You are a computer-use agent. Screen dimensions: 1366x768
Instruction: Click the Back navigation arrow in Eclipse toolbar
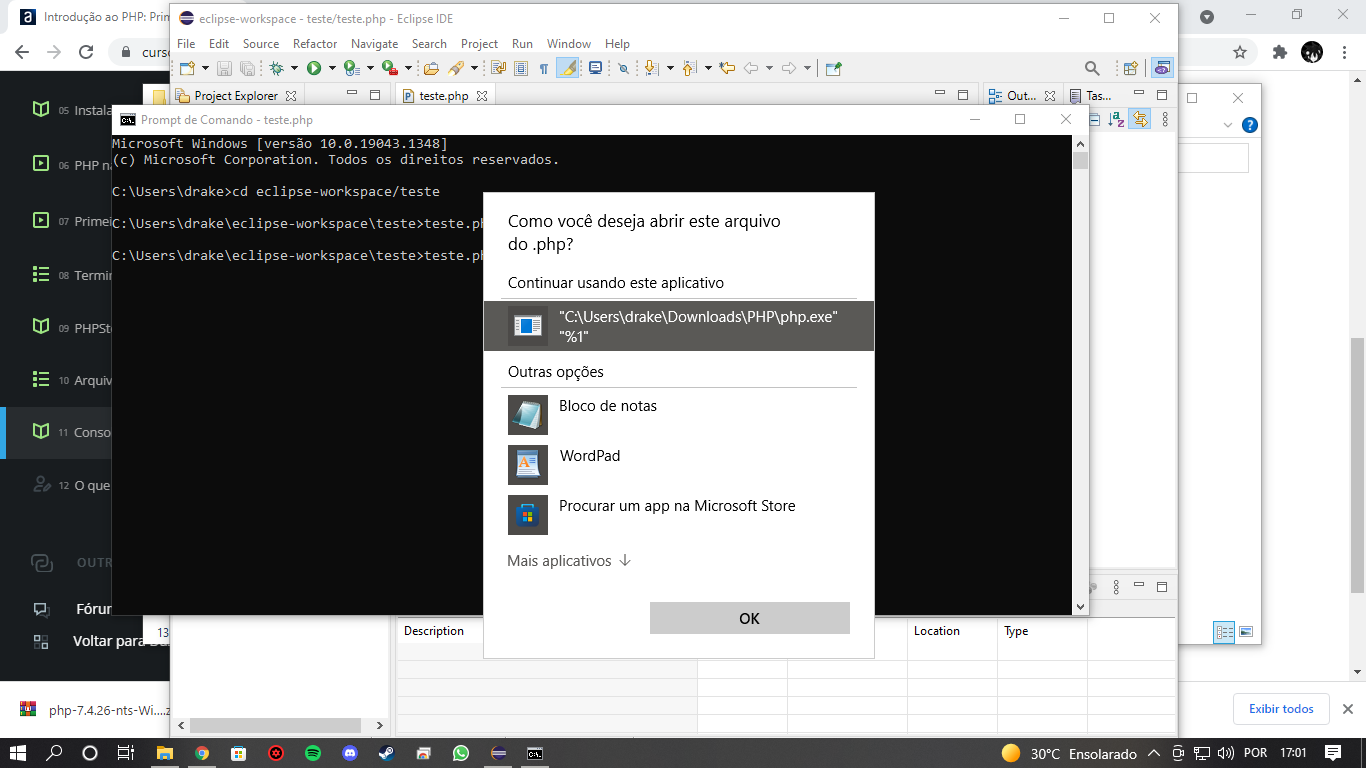tap(750, 68)
